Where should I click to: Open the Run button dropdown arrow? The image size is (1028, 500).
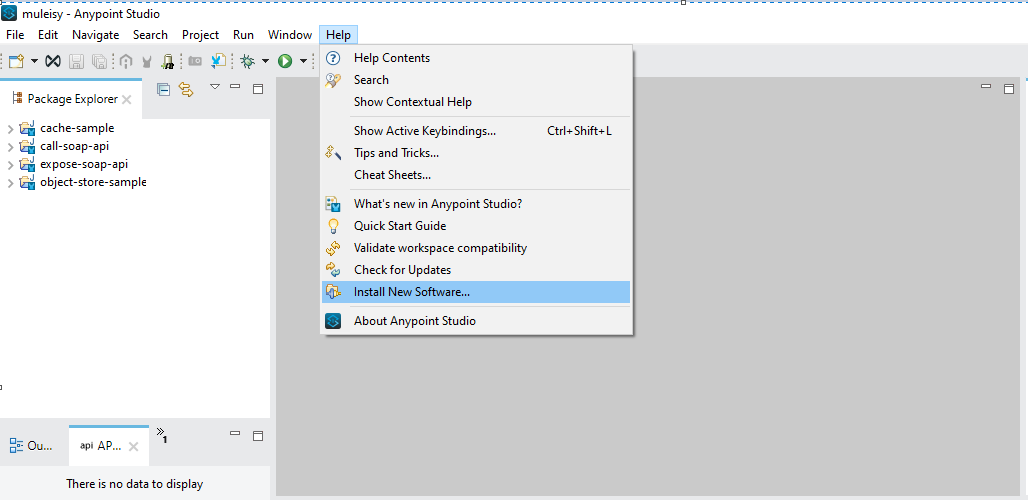click(x=303, y=61)
